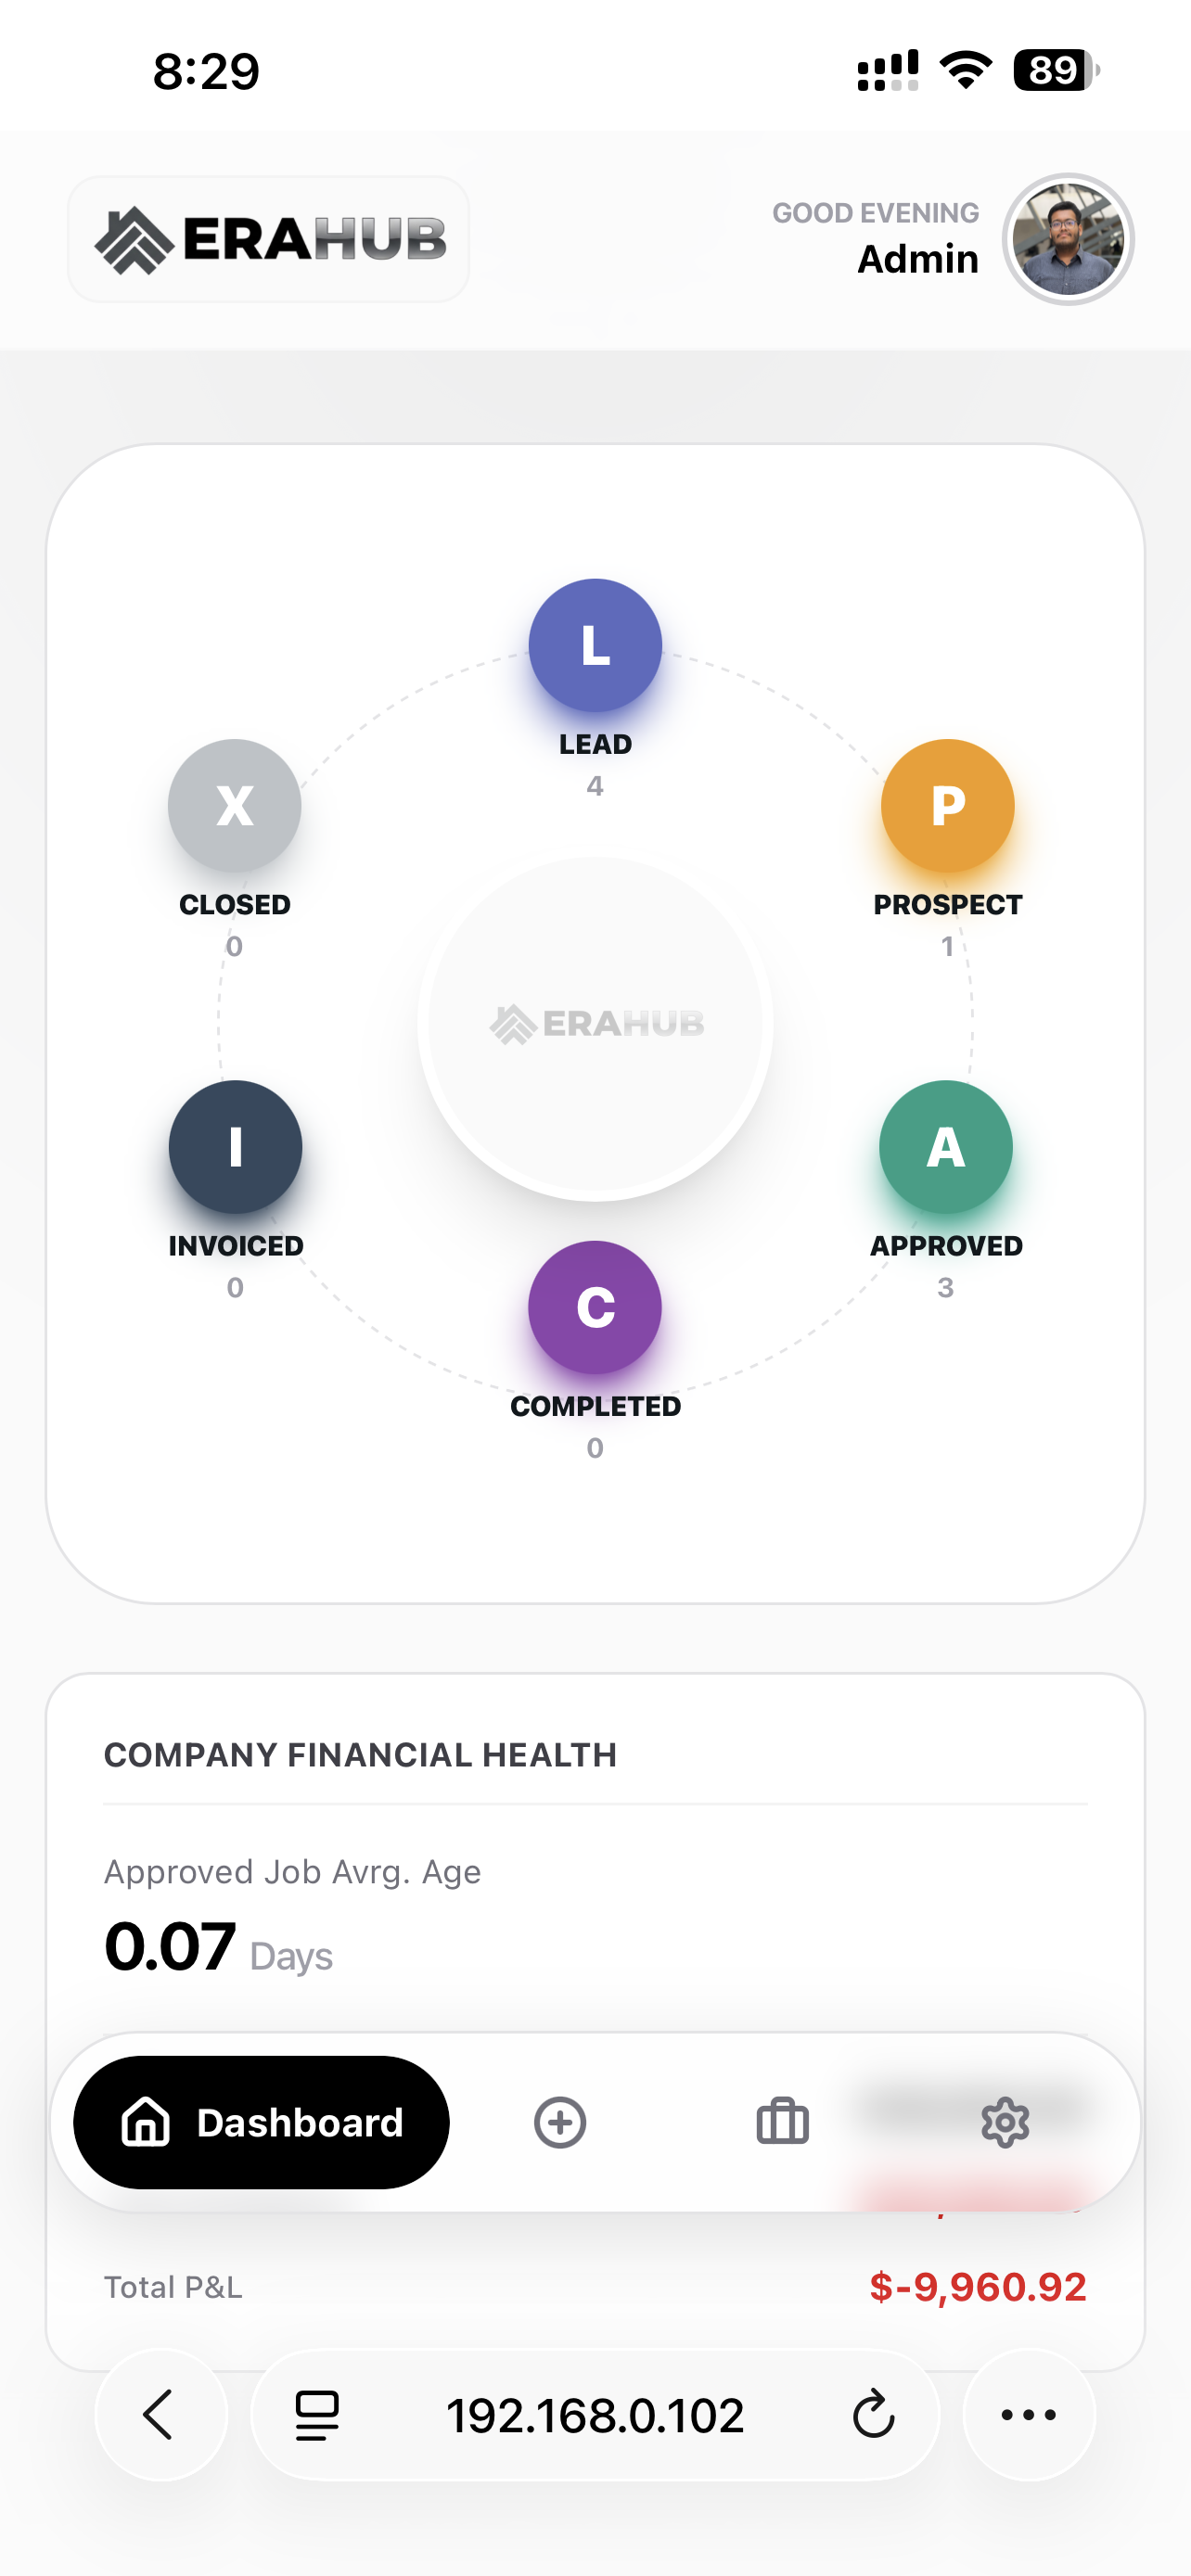Open the browser tabs overview icon
The width and height of the screenshot is (1191, 2576).
coord(317,2415)
